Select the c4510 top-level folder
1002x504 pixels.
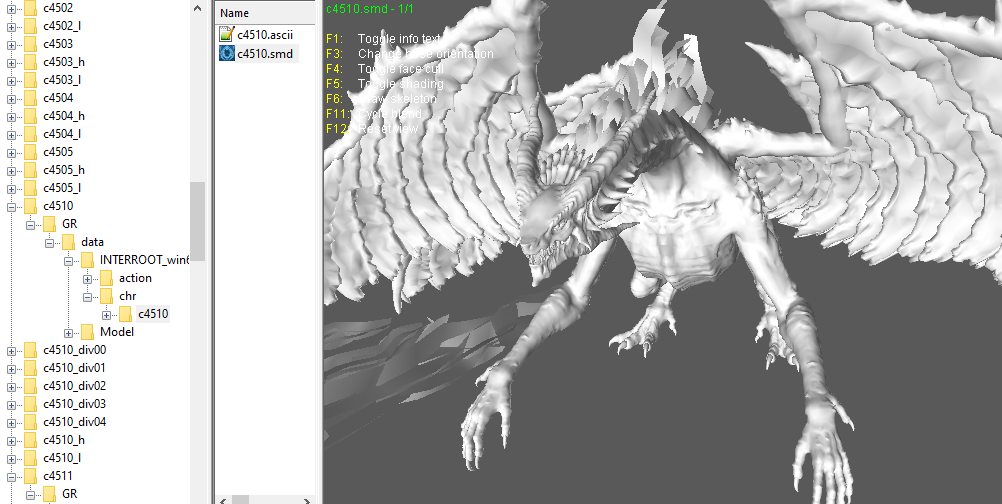point(58,206)
